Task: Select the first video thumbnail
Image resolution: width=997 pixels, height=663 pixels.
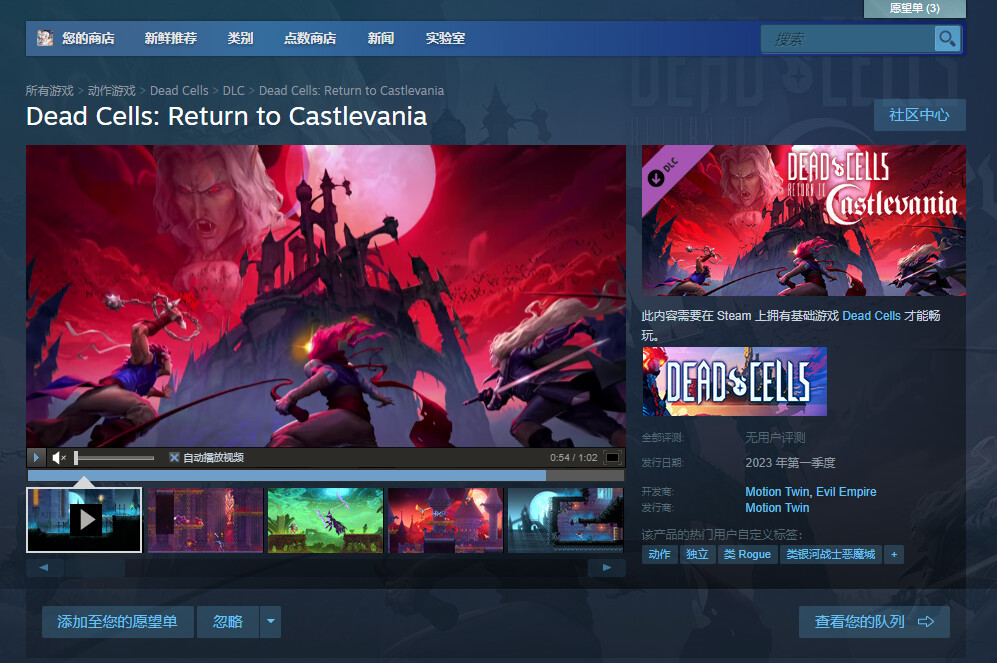Action: coord(84,520)
